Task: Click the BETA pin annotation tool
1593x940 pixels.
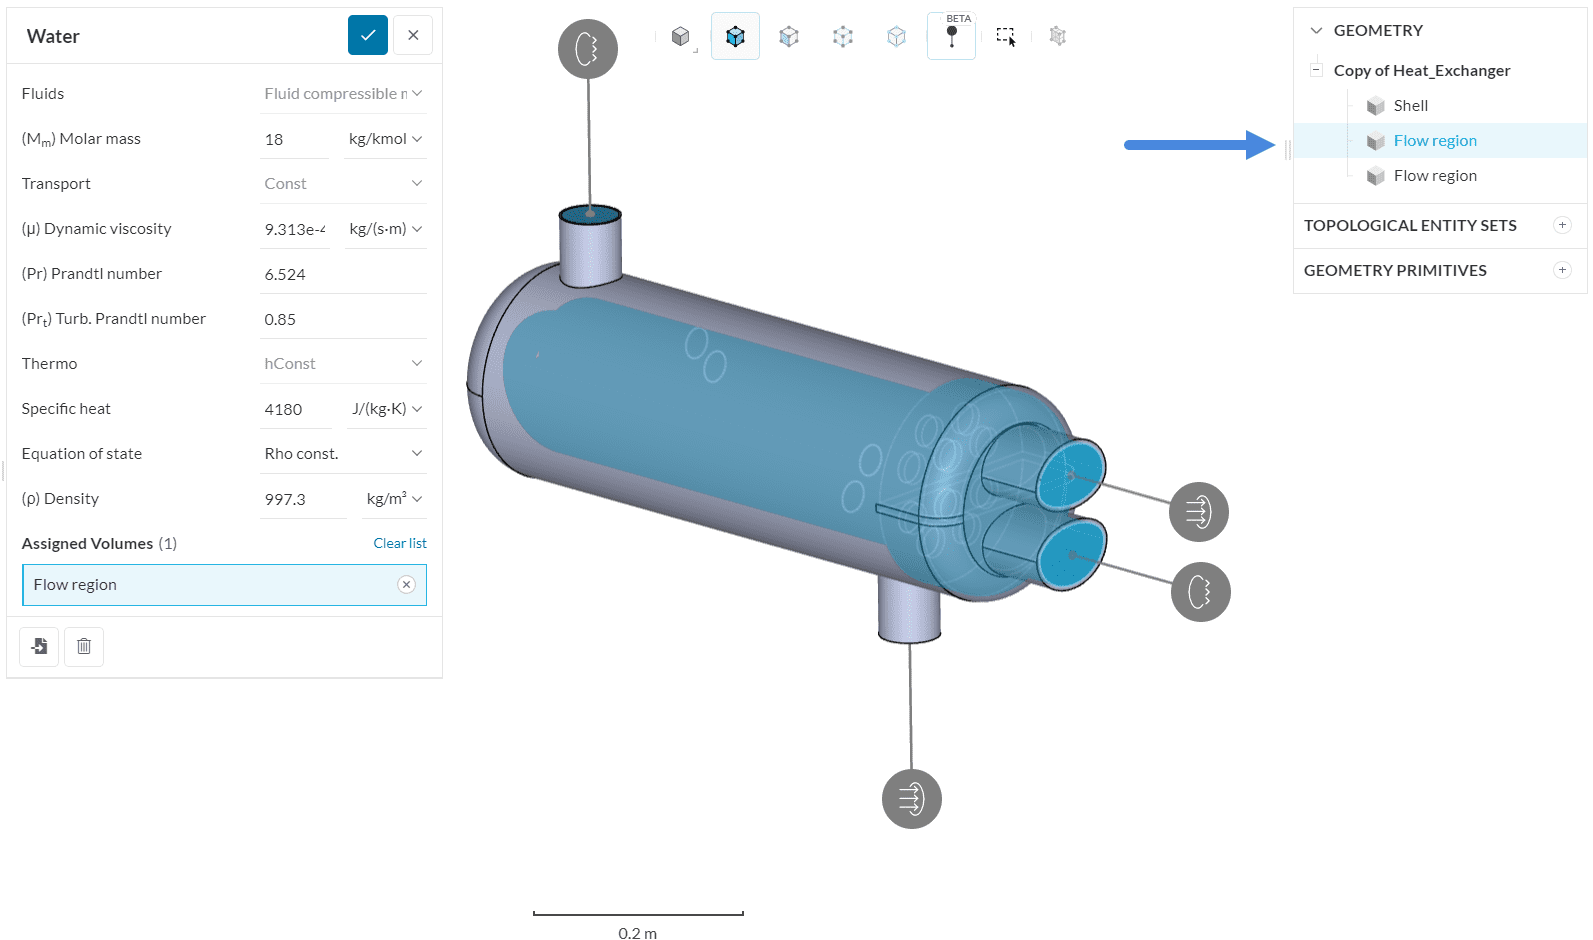Action: click(951, 37)
